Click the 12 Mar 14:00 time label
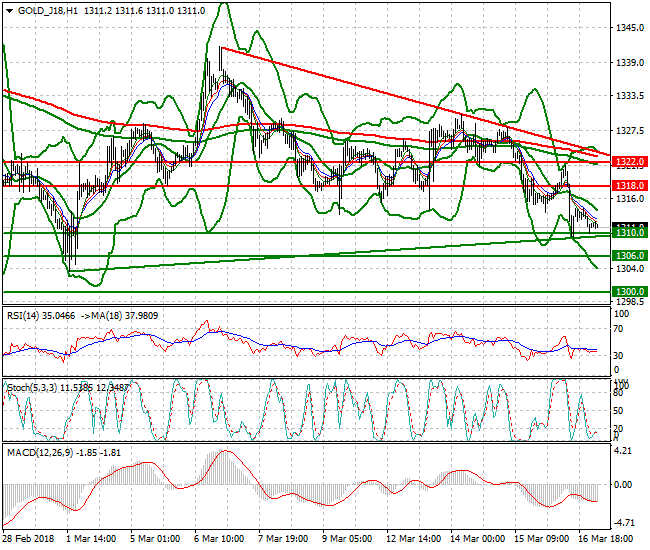This screenshot has height=550, width=650. (x=414, y=539)
